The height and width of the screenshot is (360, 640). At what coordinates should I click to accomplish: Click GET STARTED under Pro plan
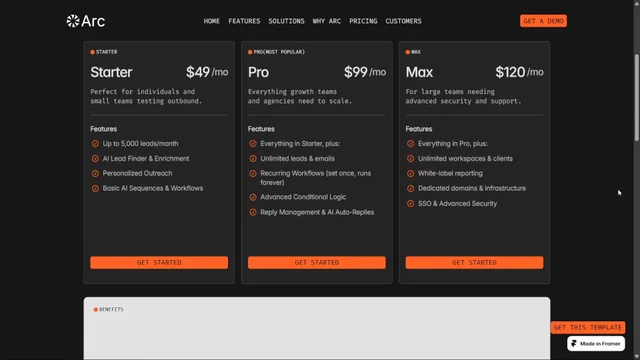[317, 262]
